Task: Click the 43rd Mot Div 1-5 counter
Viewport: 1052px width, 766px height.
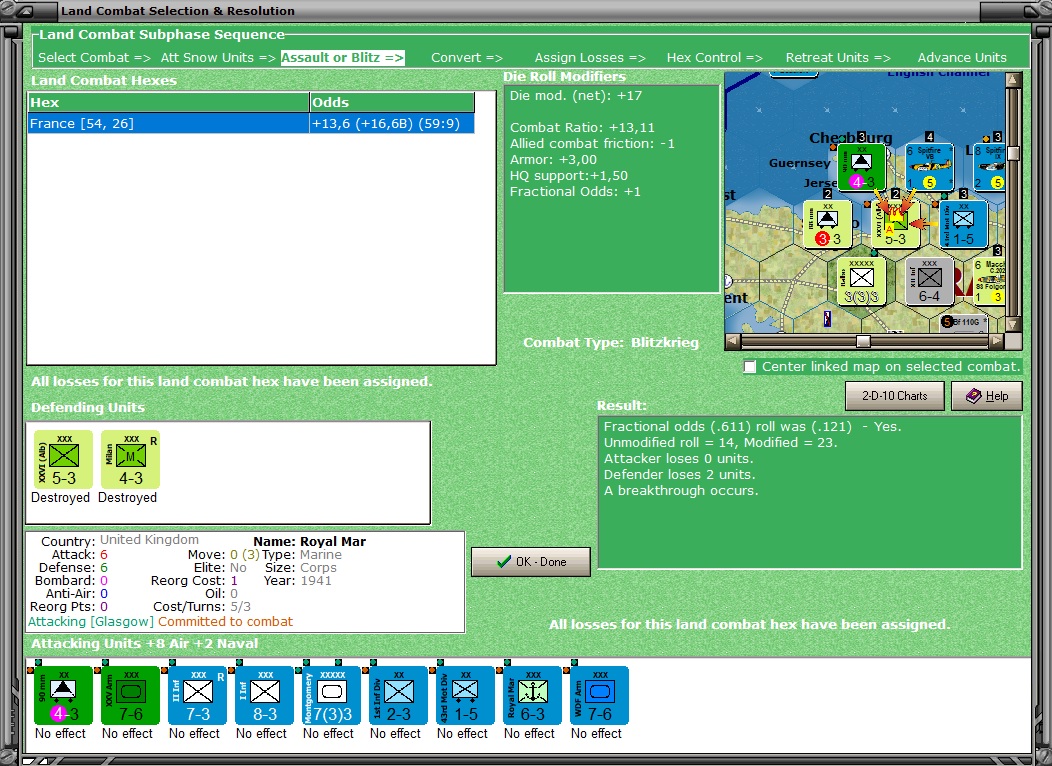Action: tap(463, 694)
